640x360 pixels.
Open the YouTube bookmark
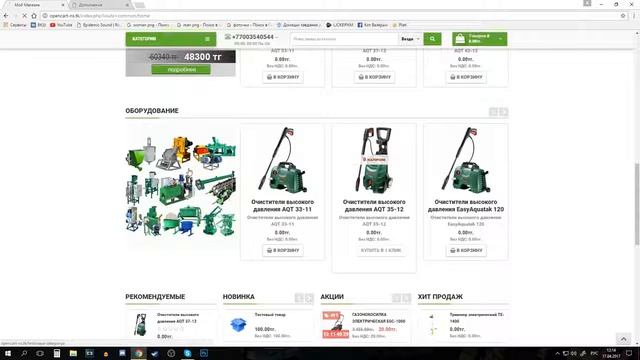tap(61, 25)
